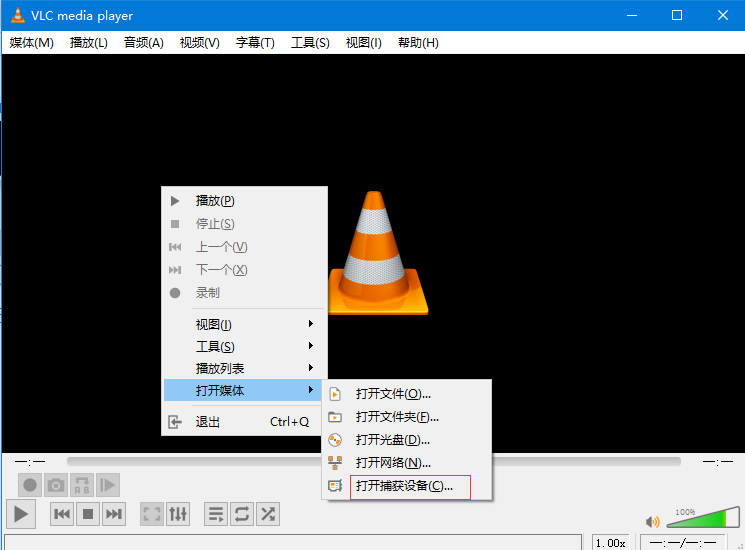Toggle loop mode button
Viewport: 745px width, 550px height.
242,514
